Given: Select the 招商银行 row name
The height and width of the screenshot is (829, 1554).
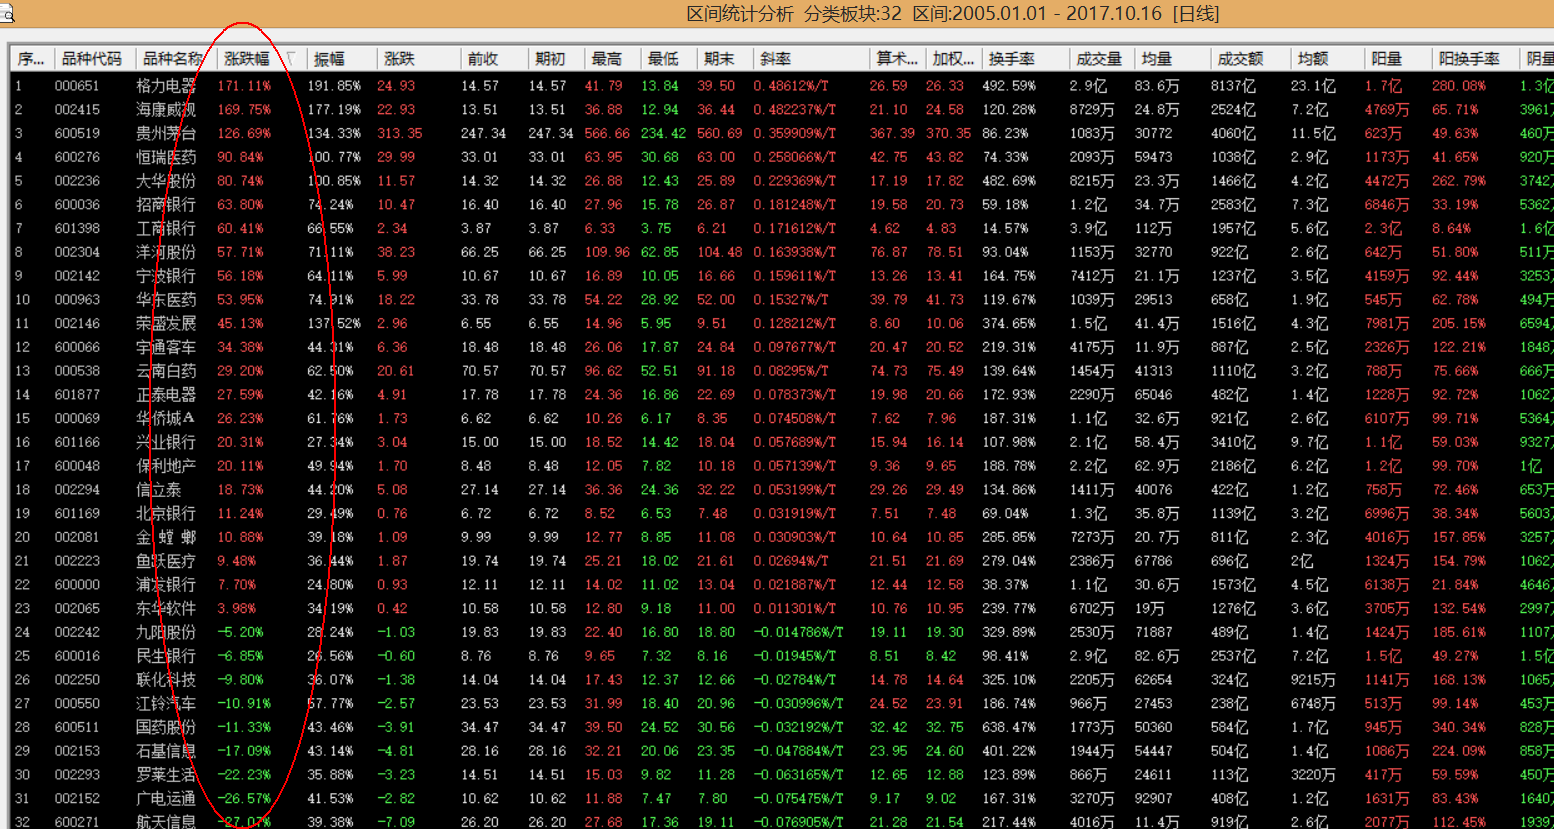Looking at the screenshot, I should click(166, 205).
